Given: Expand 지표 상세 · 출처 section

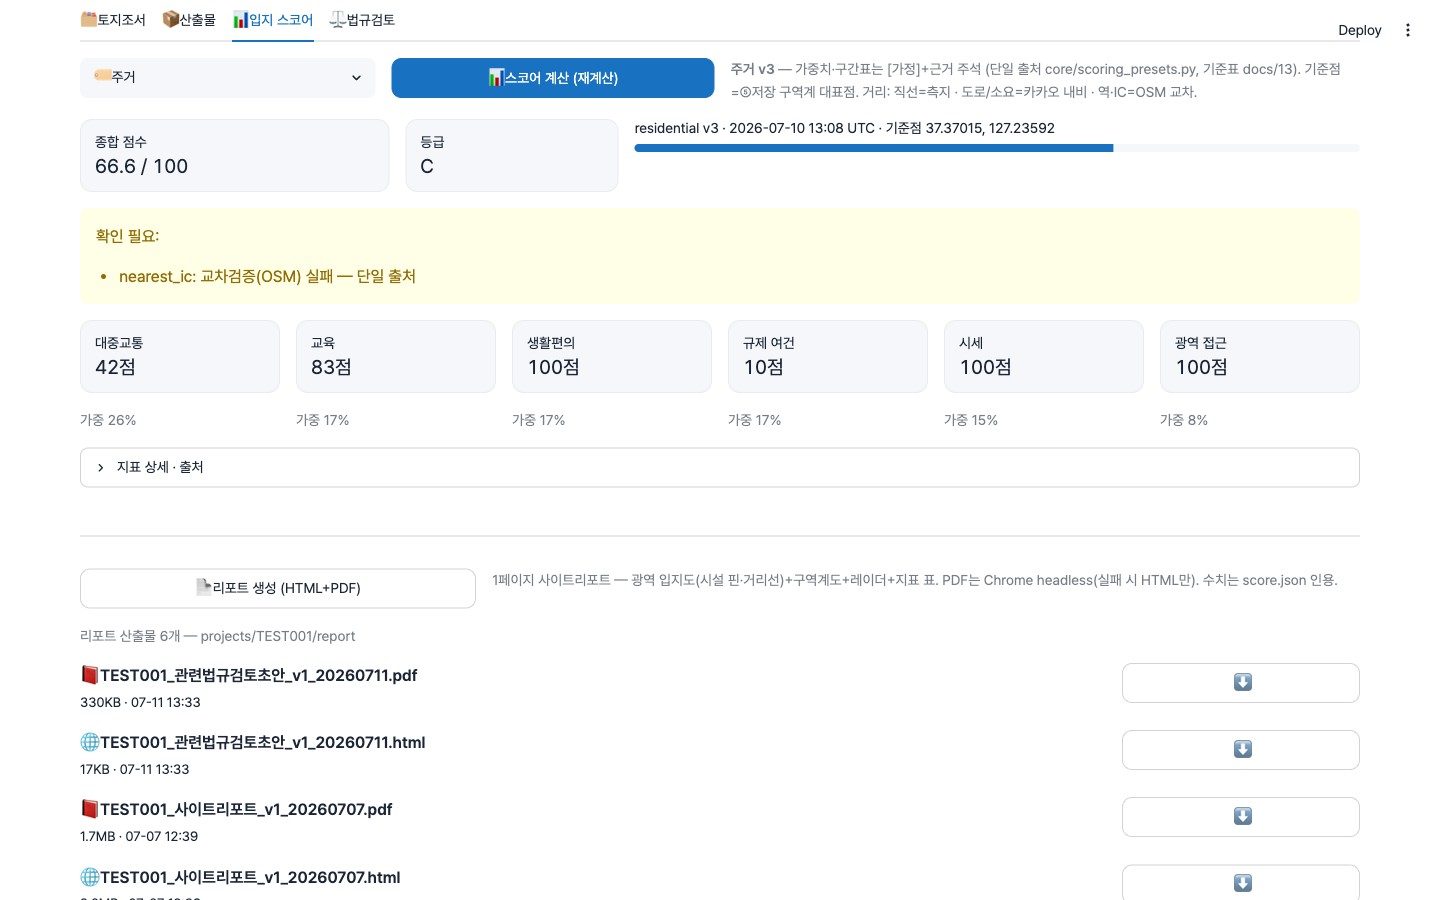Looking at the screenshot, I should click(x=720, y=467).
